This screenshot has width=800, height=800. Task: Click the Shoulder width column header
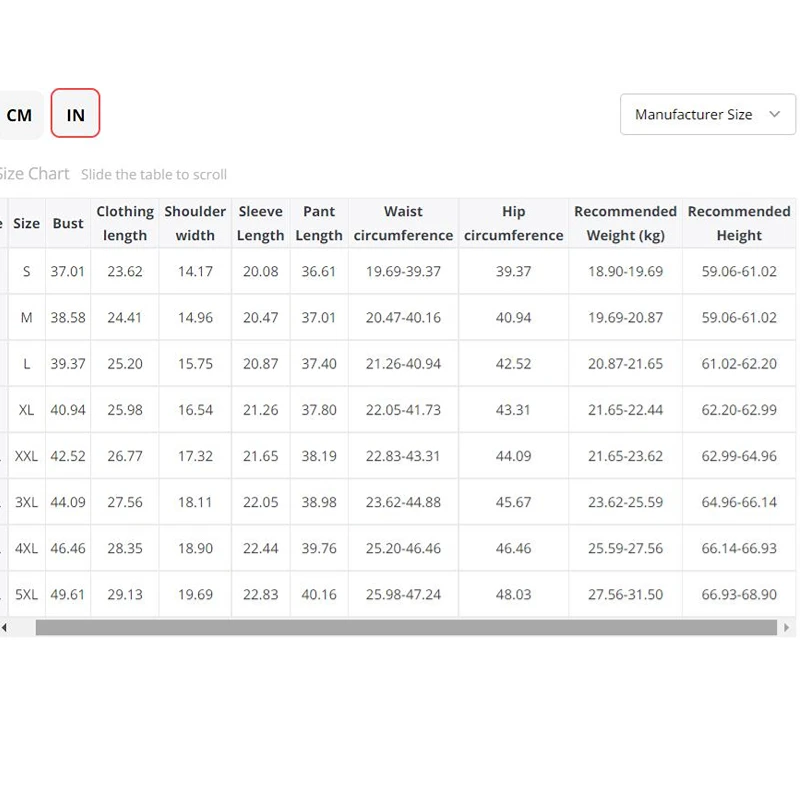pos(195,223)
